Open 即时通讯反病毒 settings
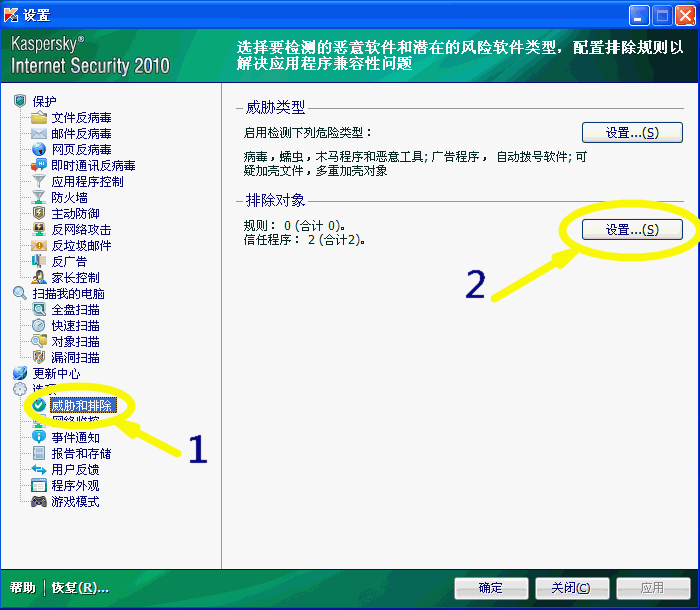 click(x=93, y=166)
